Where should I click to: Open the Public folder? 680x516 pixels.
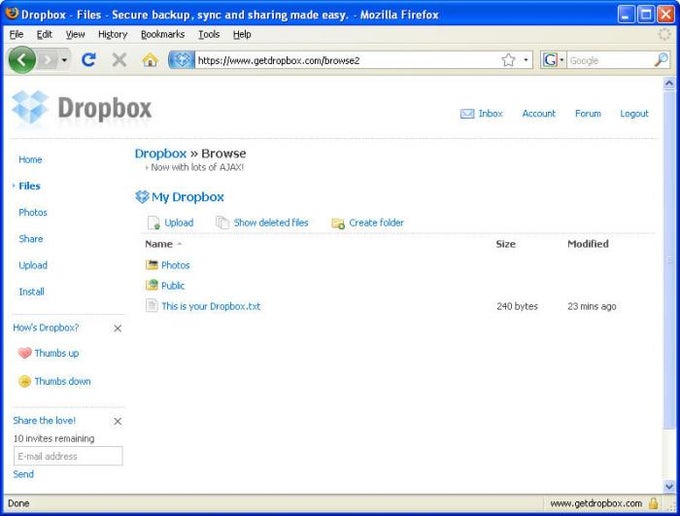coord(173,286)
